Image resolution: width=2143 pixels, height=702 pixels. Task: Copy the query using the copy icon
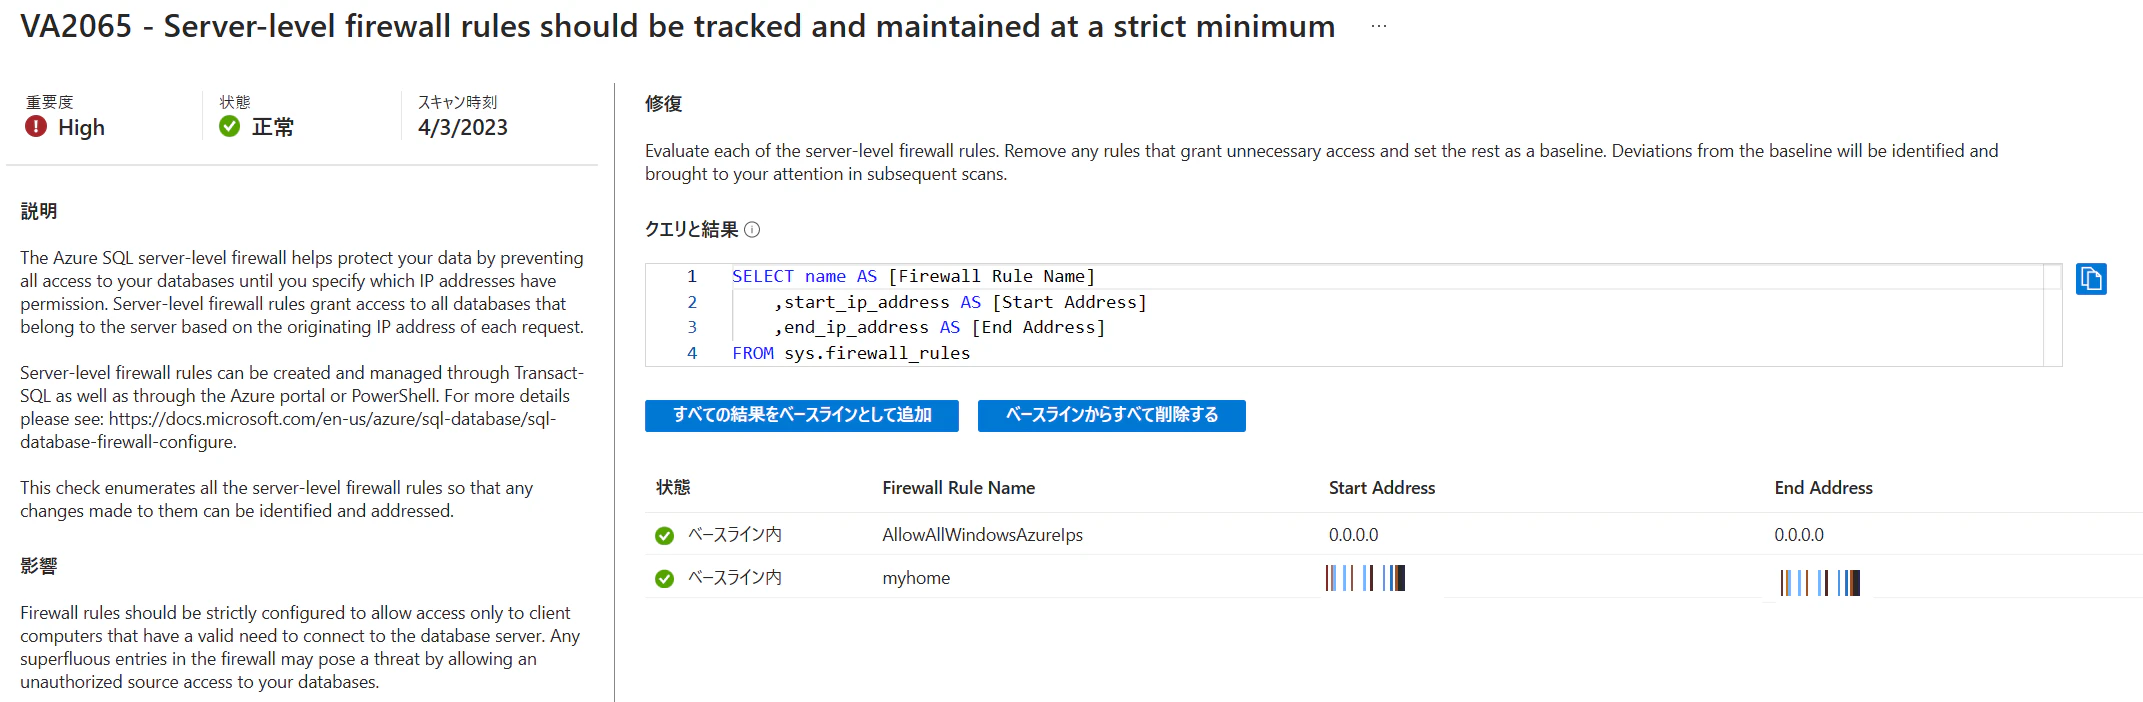click(x=2091, y=278)
